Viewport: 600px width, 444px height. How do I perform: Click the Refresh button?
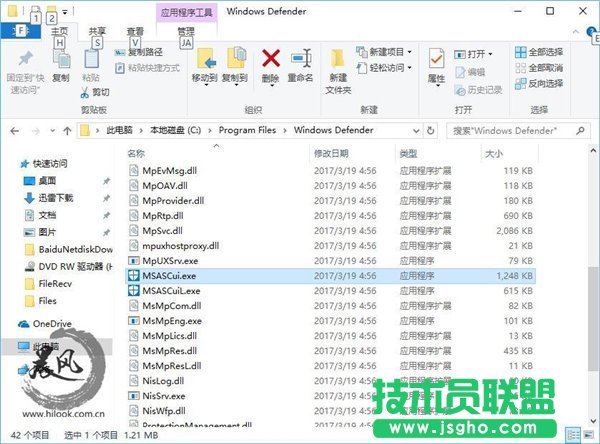430,131
